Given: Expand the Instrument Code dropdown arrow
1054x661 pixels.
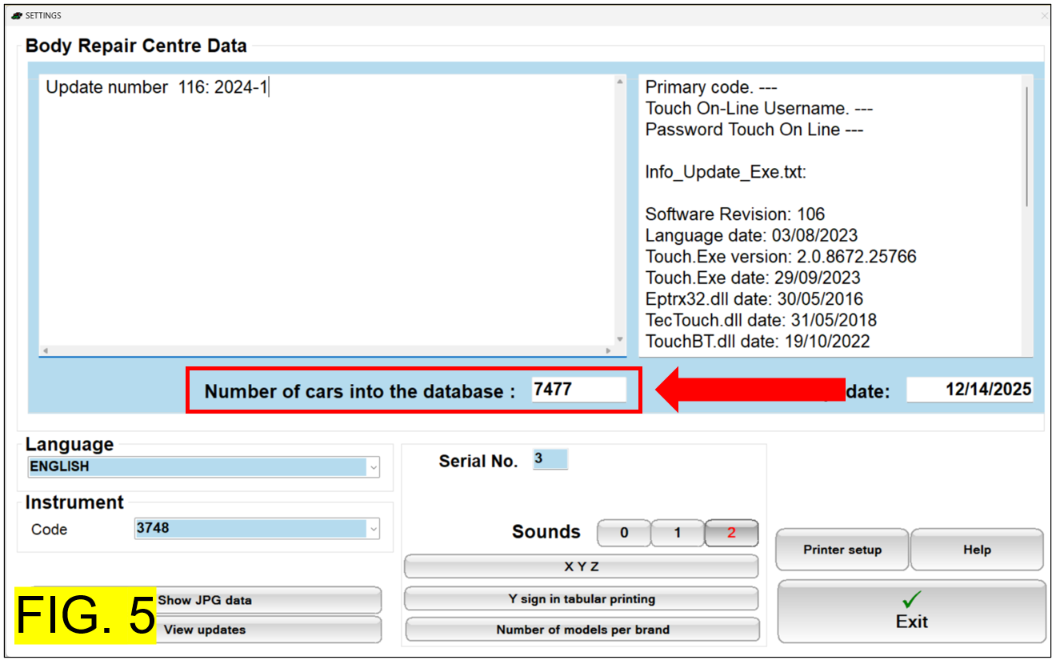Looking at the screenshot, I should click(373, 529).
